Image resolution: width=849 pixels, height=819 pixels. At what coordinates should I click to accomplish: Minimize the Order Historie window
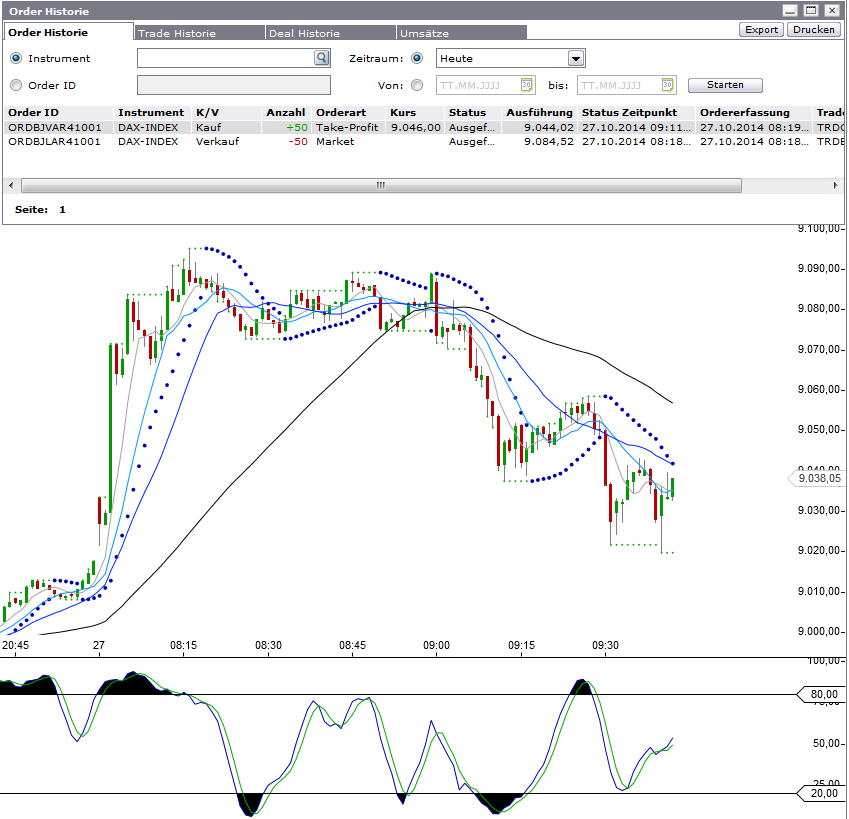coord(790,10)
